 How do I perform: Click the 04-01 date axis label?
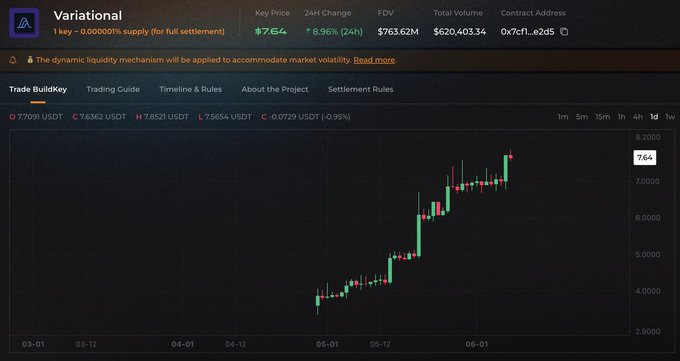182,345
